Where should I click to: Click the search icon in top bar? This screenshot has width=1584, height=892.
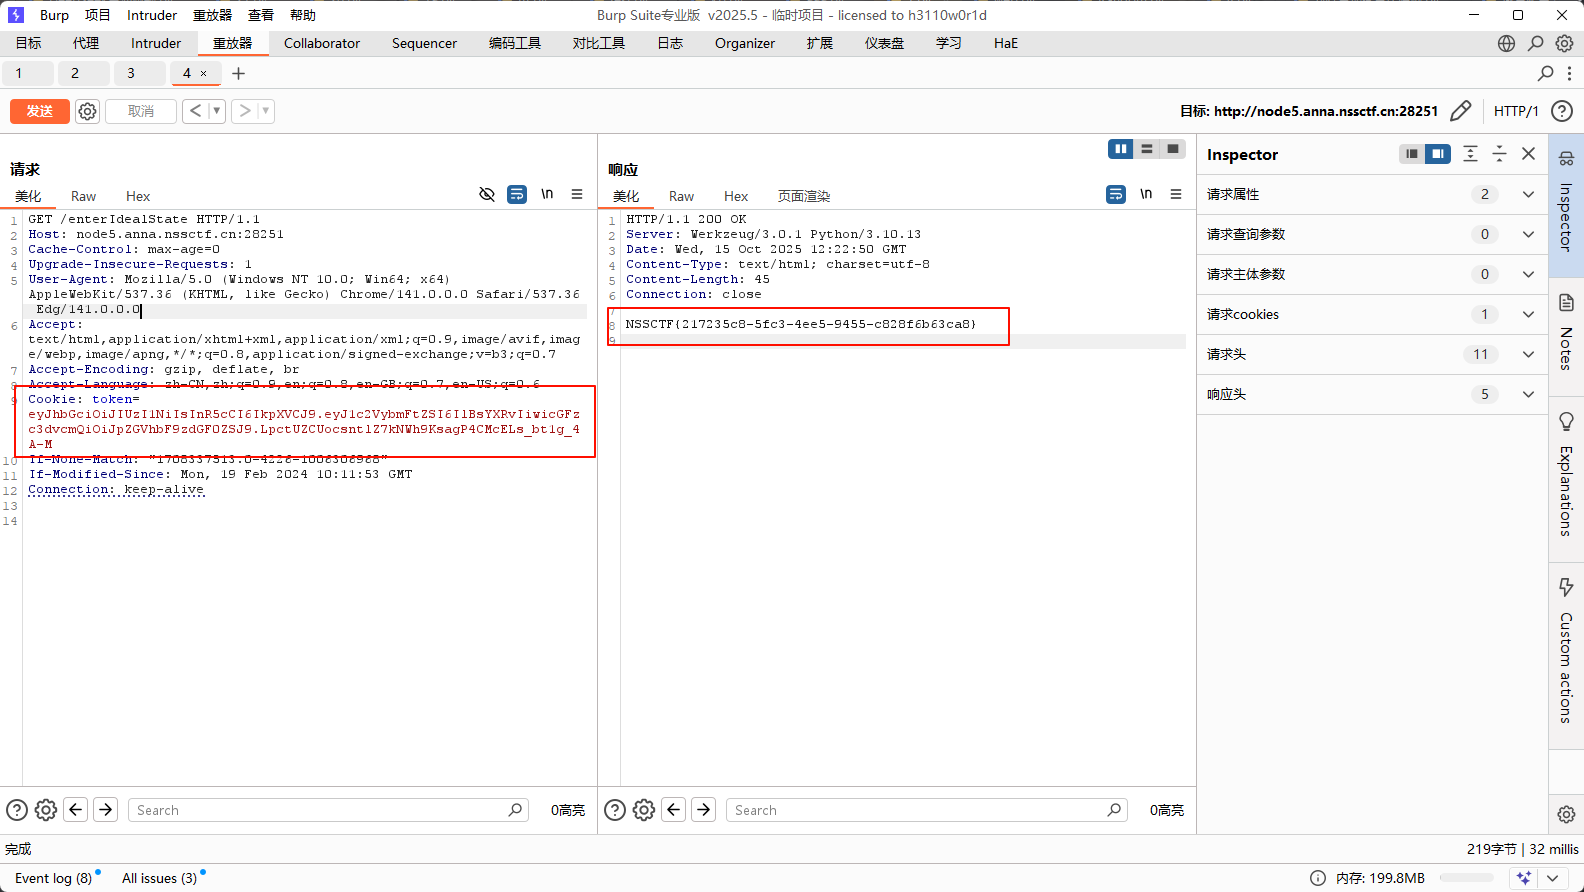[1535, 43]
